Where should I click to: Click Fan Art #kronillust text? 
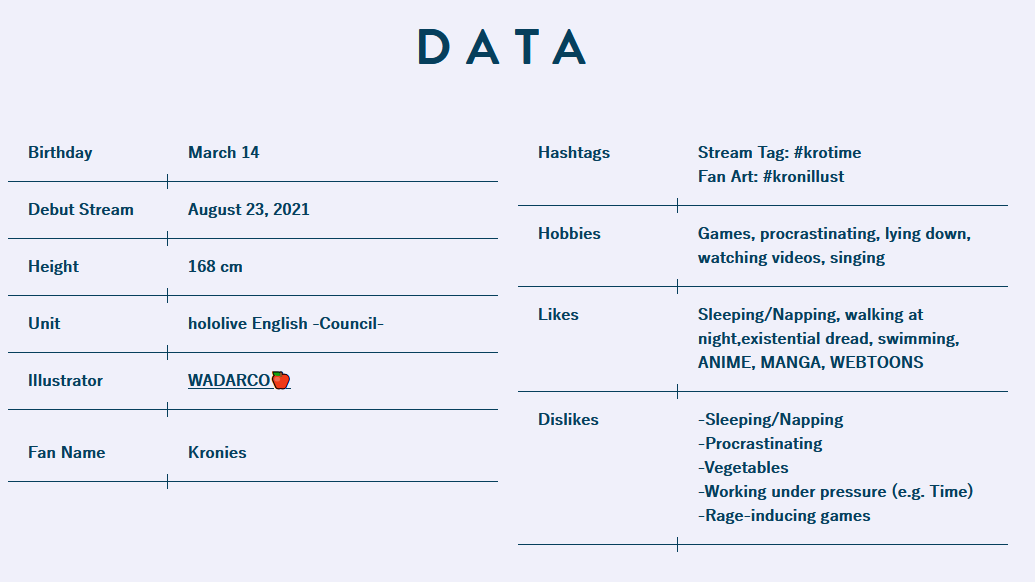click(x=771, y=176)
